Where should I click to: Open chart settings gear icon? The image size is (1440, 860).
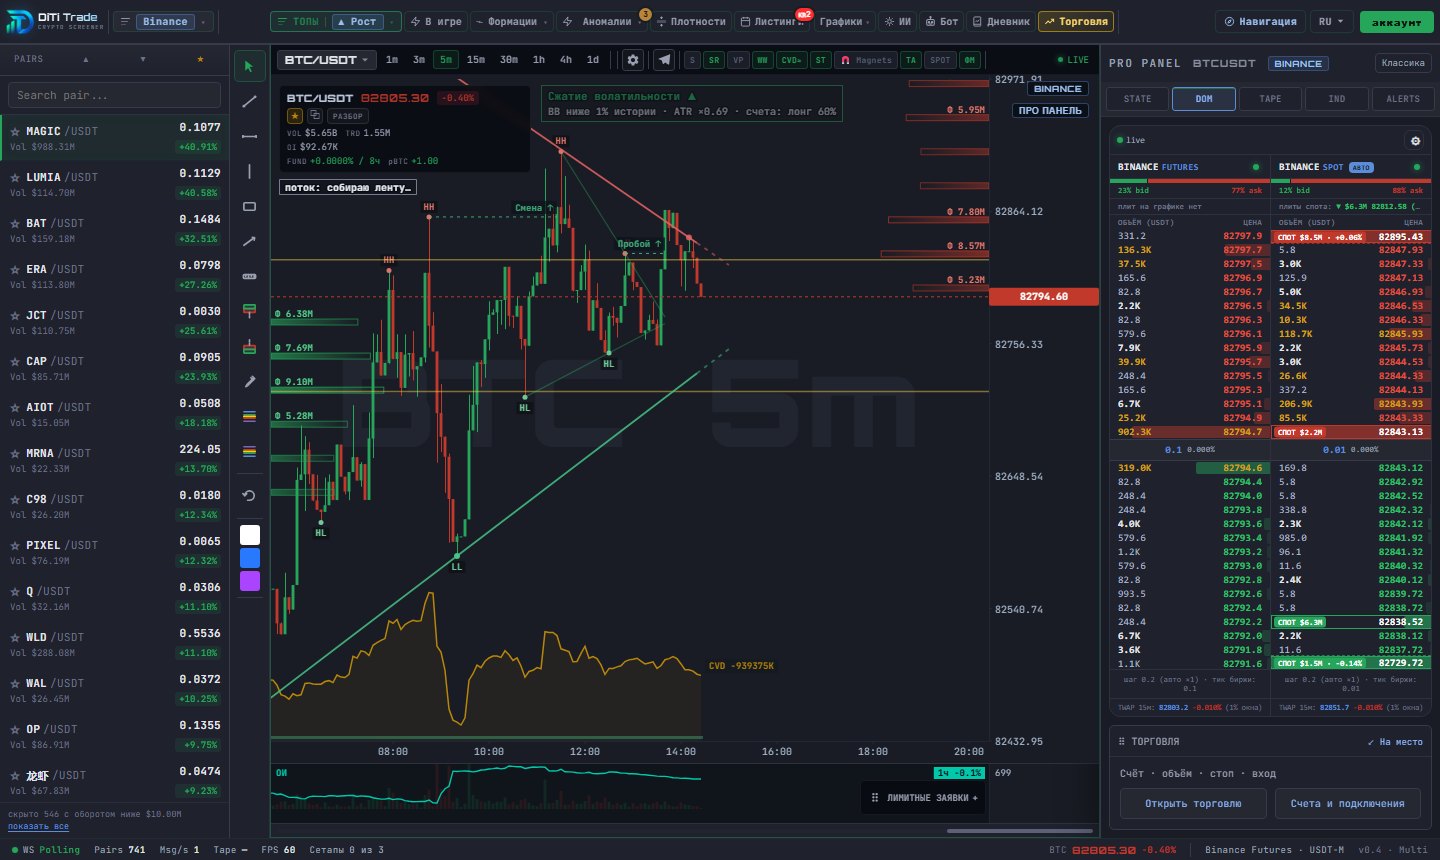click(633, 60)
